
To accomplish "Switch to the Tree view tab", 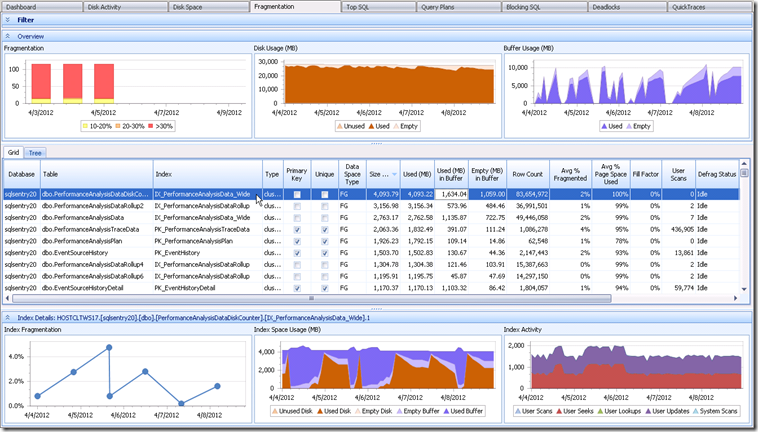I will tap(35, 153).
